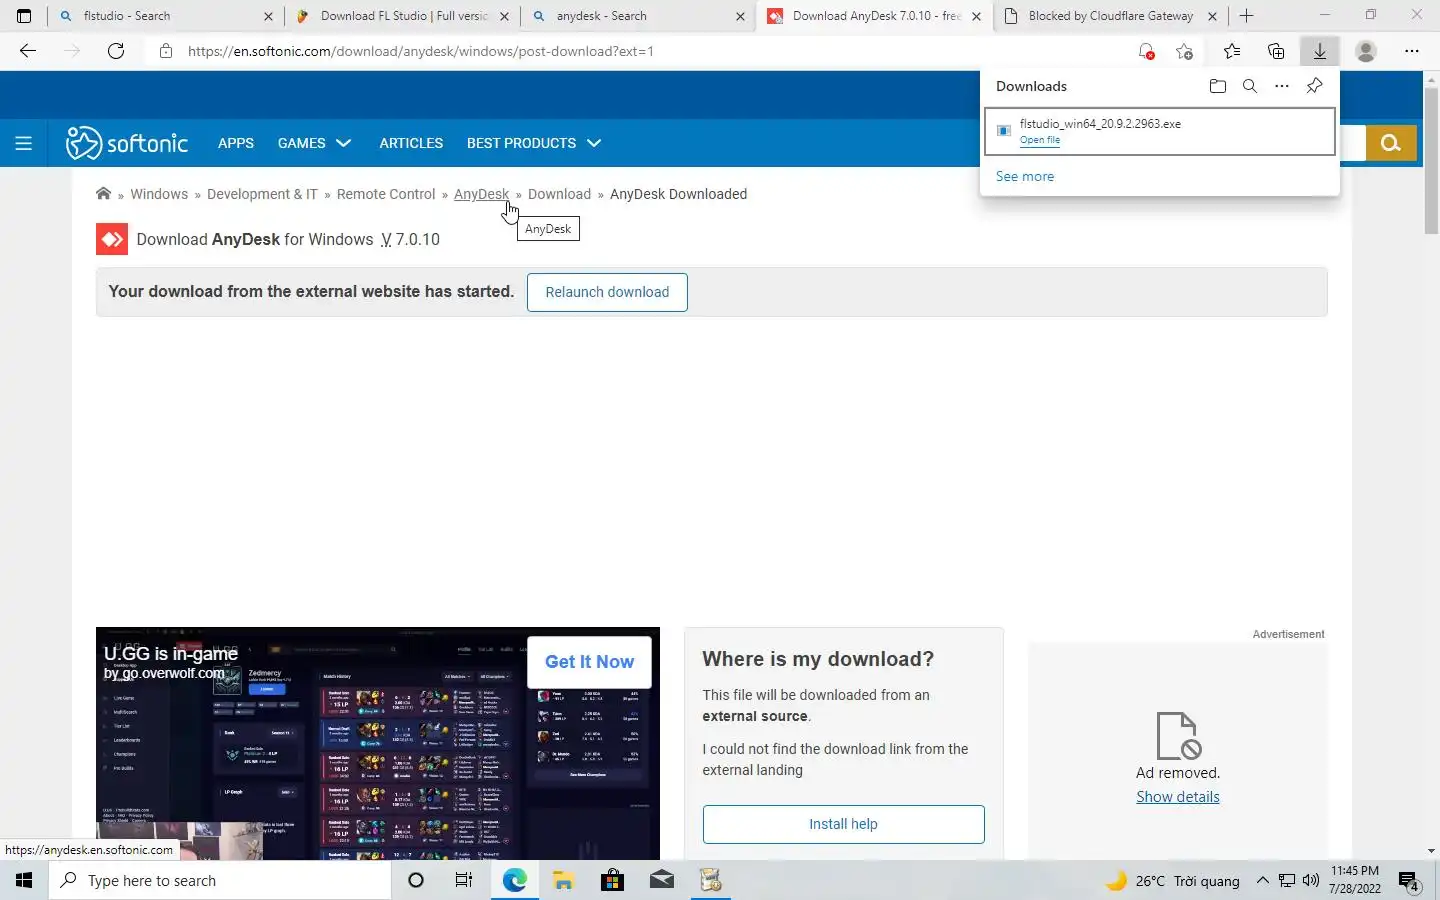
Task: Refresh the Softonic page
Action: pyautogui.click(x=116, y=51)
